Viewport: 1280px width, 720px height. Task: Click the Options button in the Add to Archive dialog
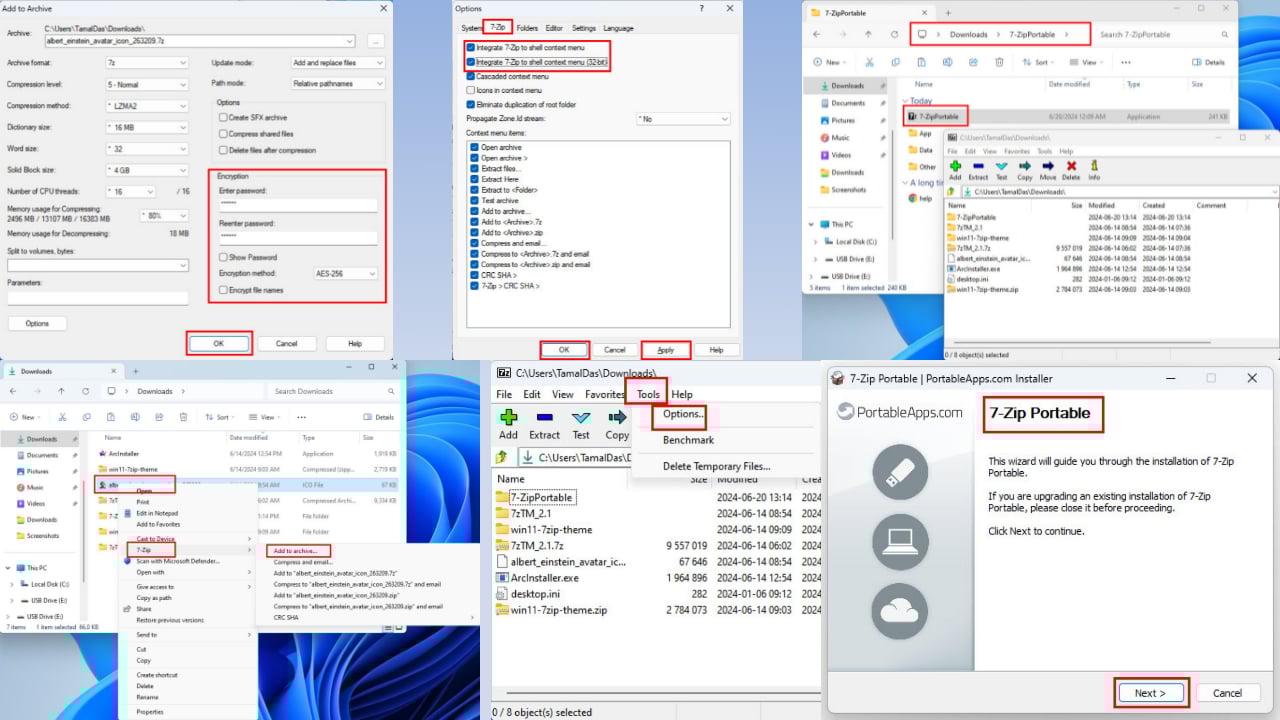(x=37, y=323)
